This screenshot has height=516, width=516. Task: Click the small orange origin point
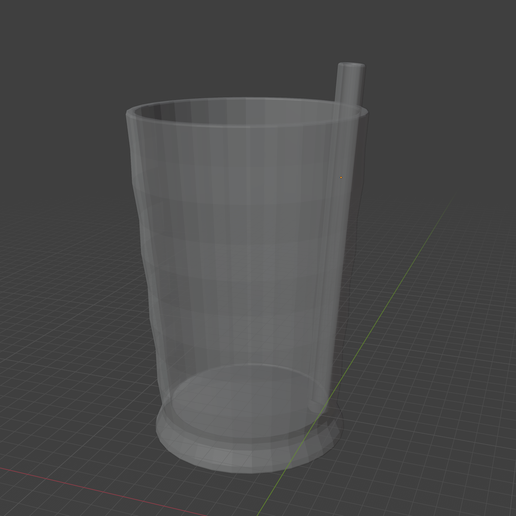pyautogui.click(x=341, y=178)
